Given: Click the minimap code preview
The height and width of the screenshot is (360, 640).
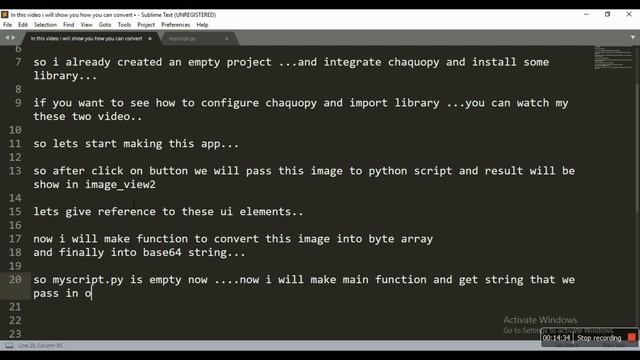Looking at the screenshot, I should (x=613, y=58).
